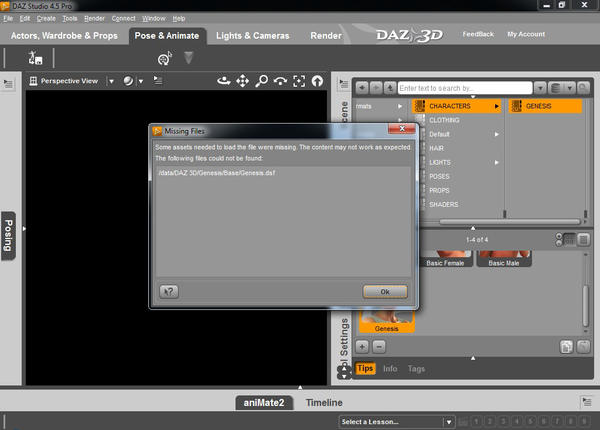Activate the Zoom magnifier viewport tool
The image size is (600, 430).
(x=261, y=81)
